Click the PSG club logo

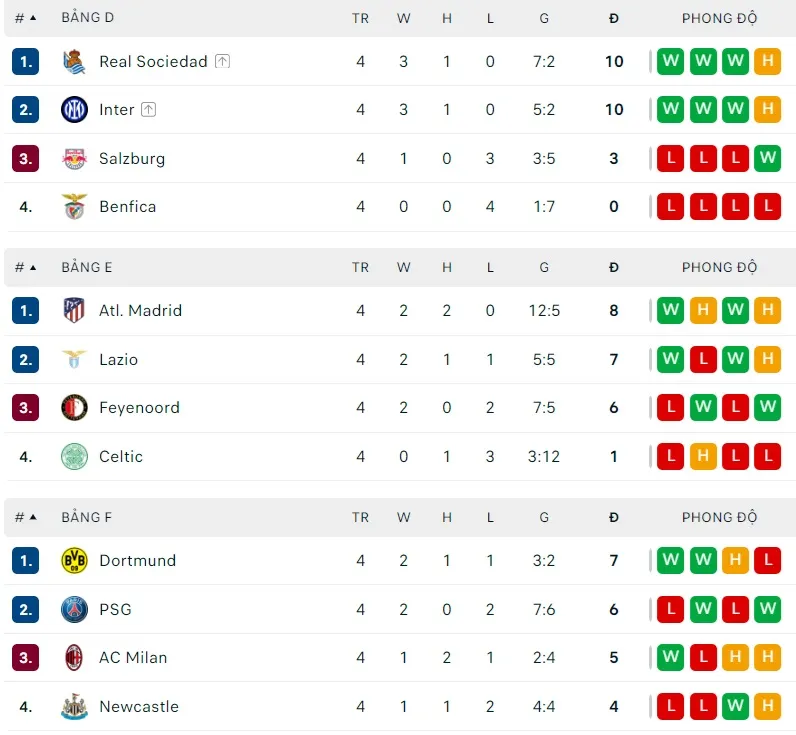tap(75, 609)
